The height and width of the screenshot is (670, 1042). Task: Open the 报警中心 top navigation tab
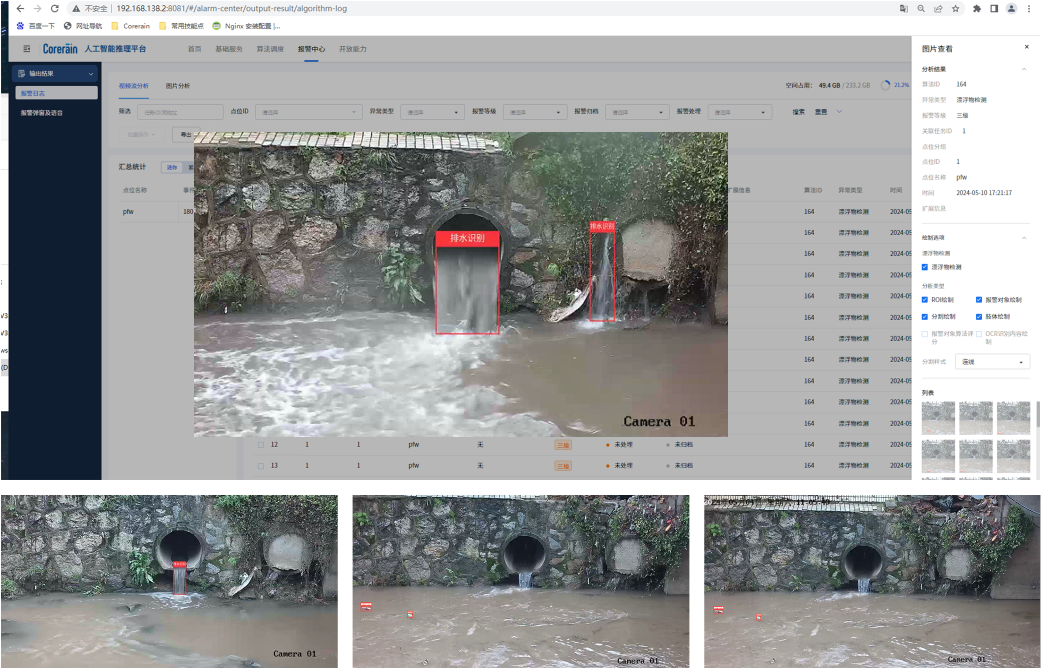pyautogui.click(x=311, y=48)
